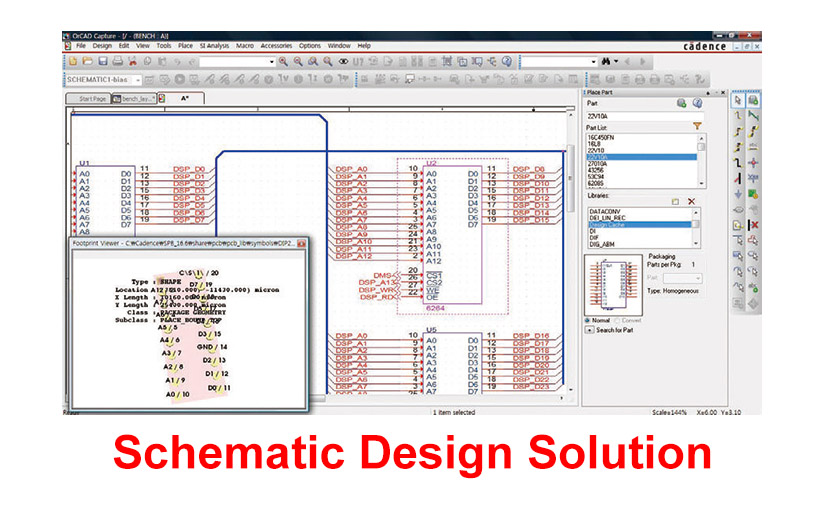Click the snap-to-grid toolbar icon

coord(447,62)
